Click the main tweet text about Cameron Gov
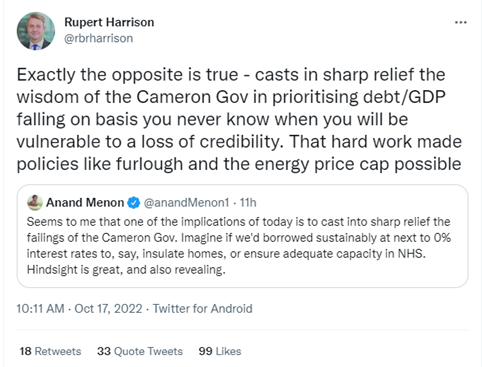This screenshot has height=367, width=482. pos(239,119)
